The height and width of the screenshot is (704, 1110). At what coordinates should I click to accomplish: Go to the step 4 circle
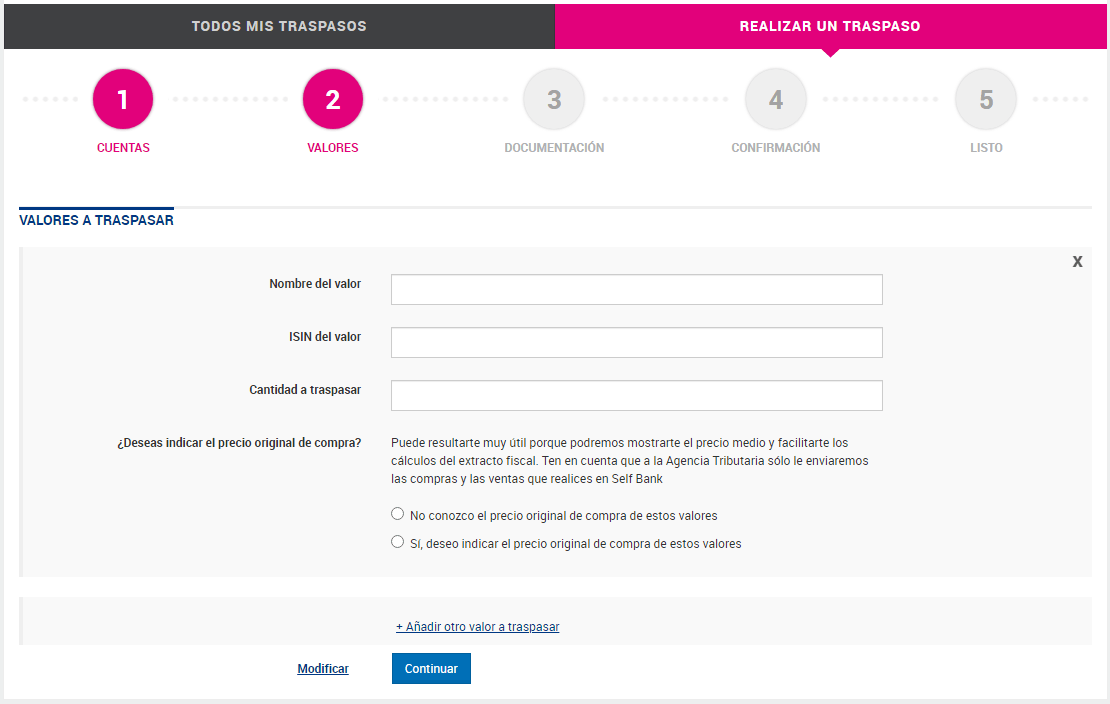tap(776, 100)
